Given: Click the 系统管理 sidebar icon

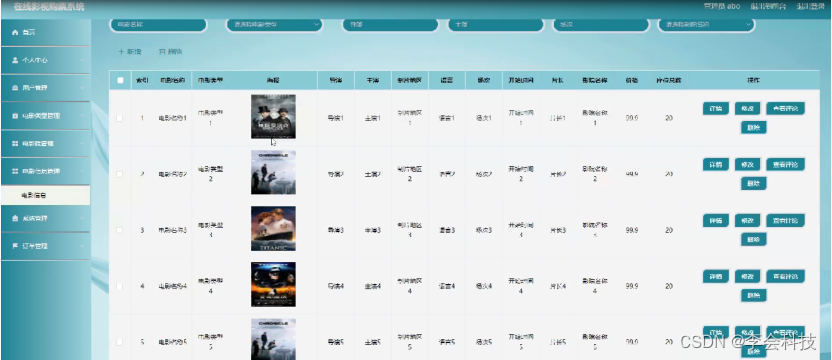Looking at the screenshot, I should point(15,219).
